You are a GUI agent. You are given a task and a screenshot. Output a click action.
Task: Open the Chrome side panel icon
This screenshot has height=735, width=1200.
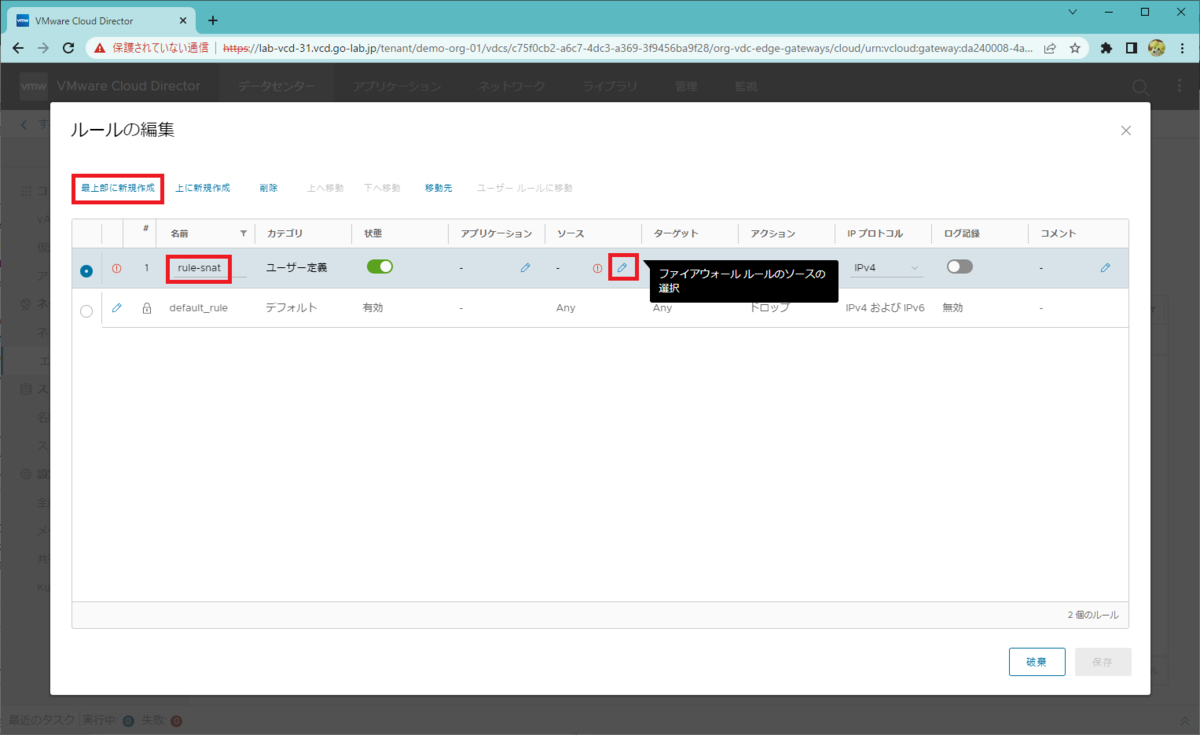tap(1132, 47)
